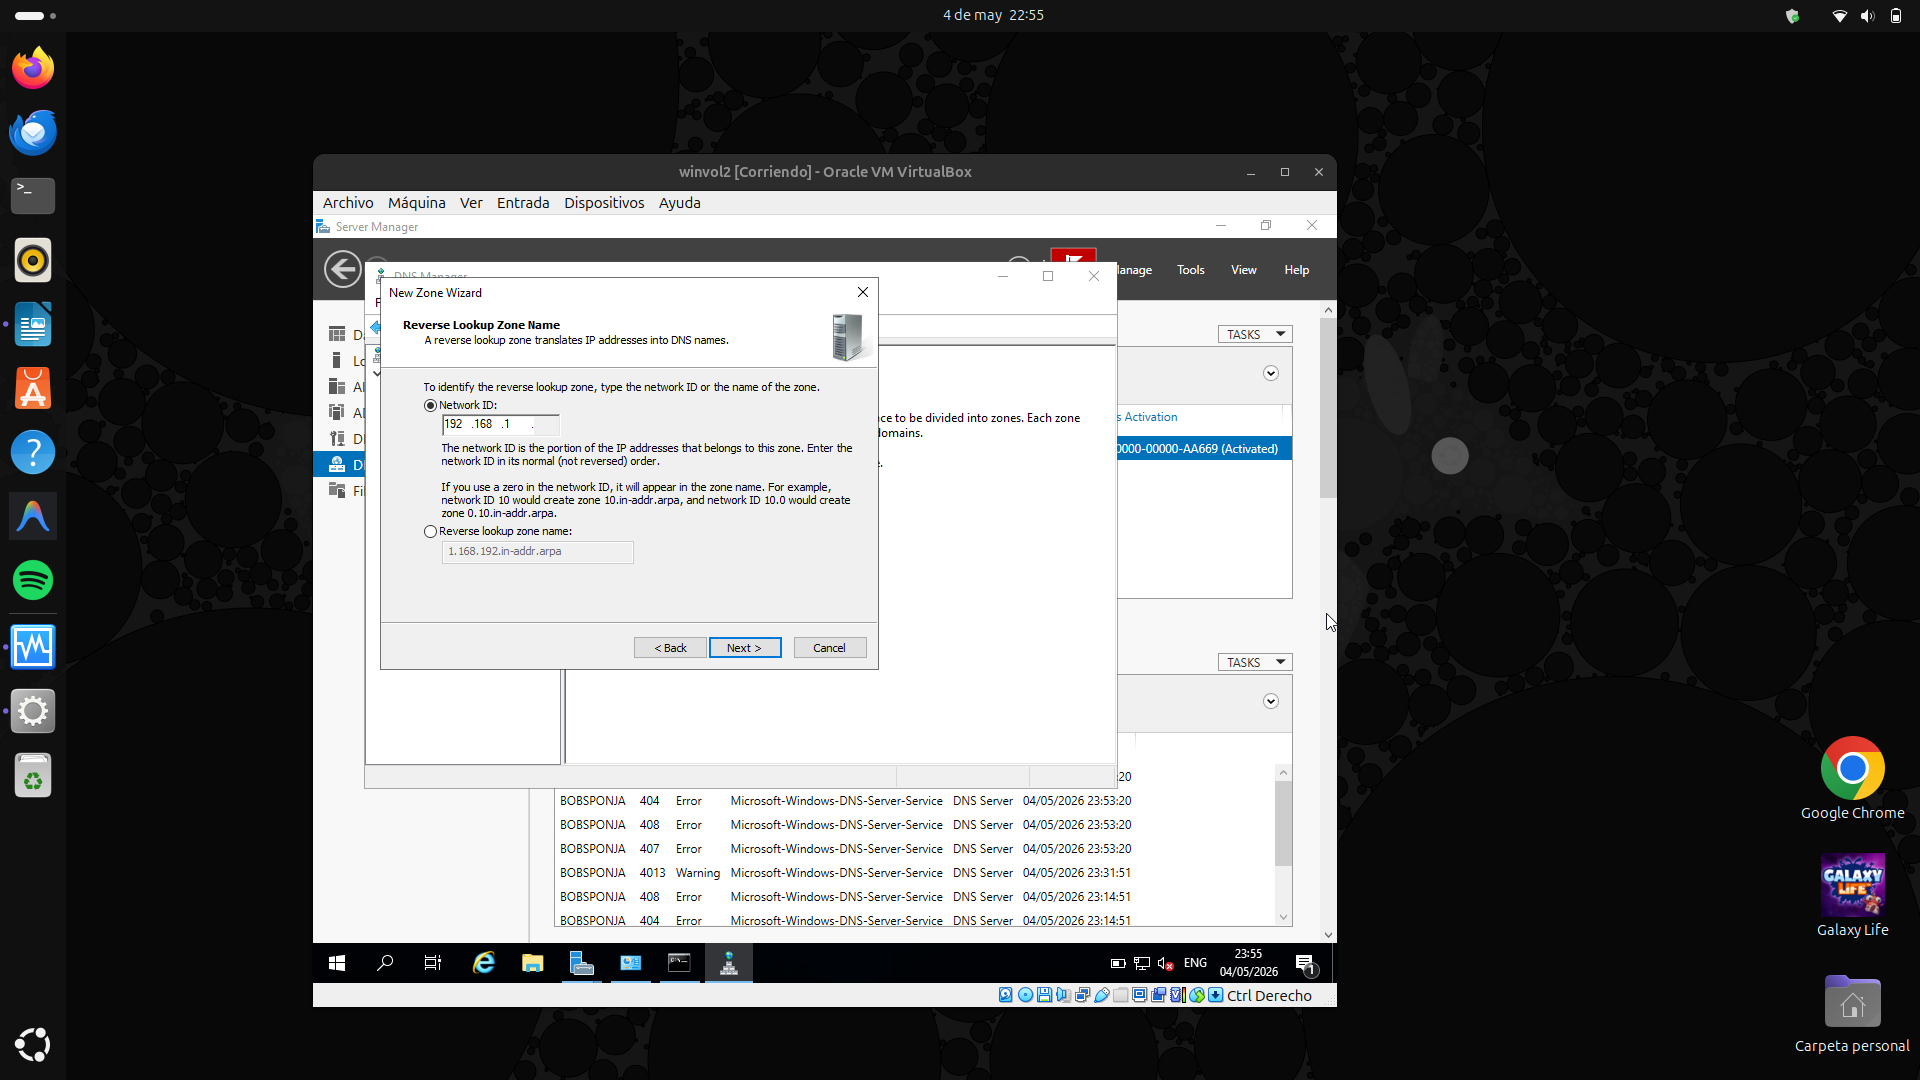Image resolution: width=1920 pixels, height=1080 pixels.
Task: Open Carpeta personal desktop folder
Action: (x=1852, y=1012)
